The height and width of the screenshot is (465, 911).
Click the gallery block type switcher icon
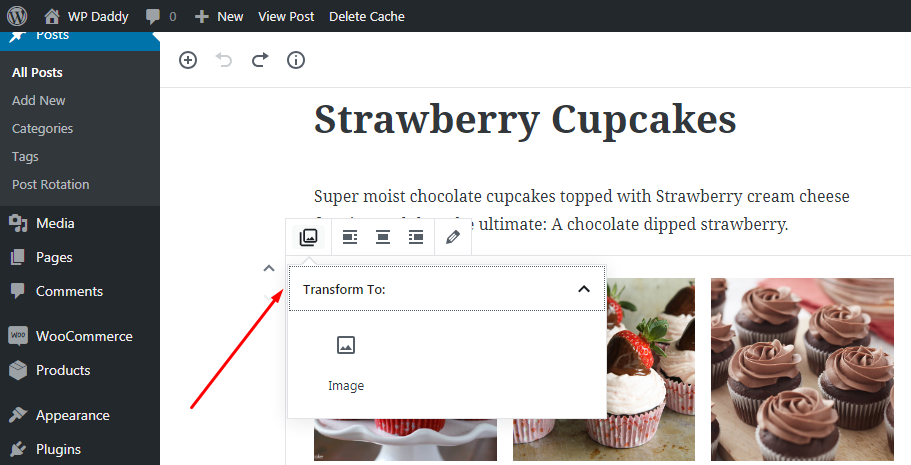308,237
